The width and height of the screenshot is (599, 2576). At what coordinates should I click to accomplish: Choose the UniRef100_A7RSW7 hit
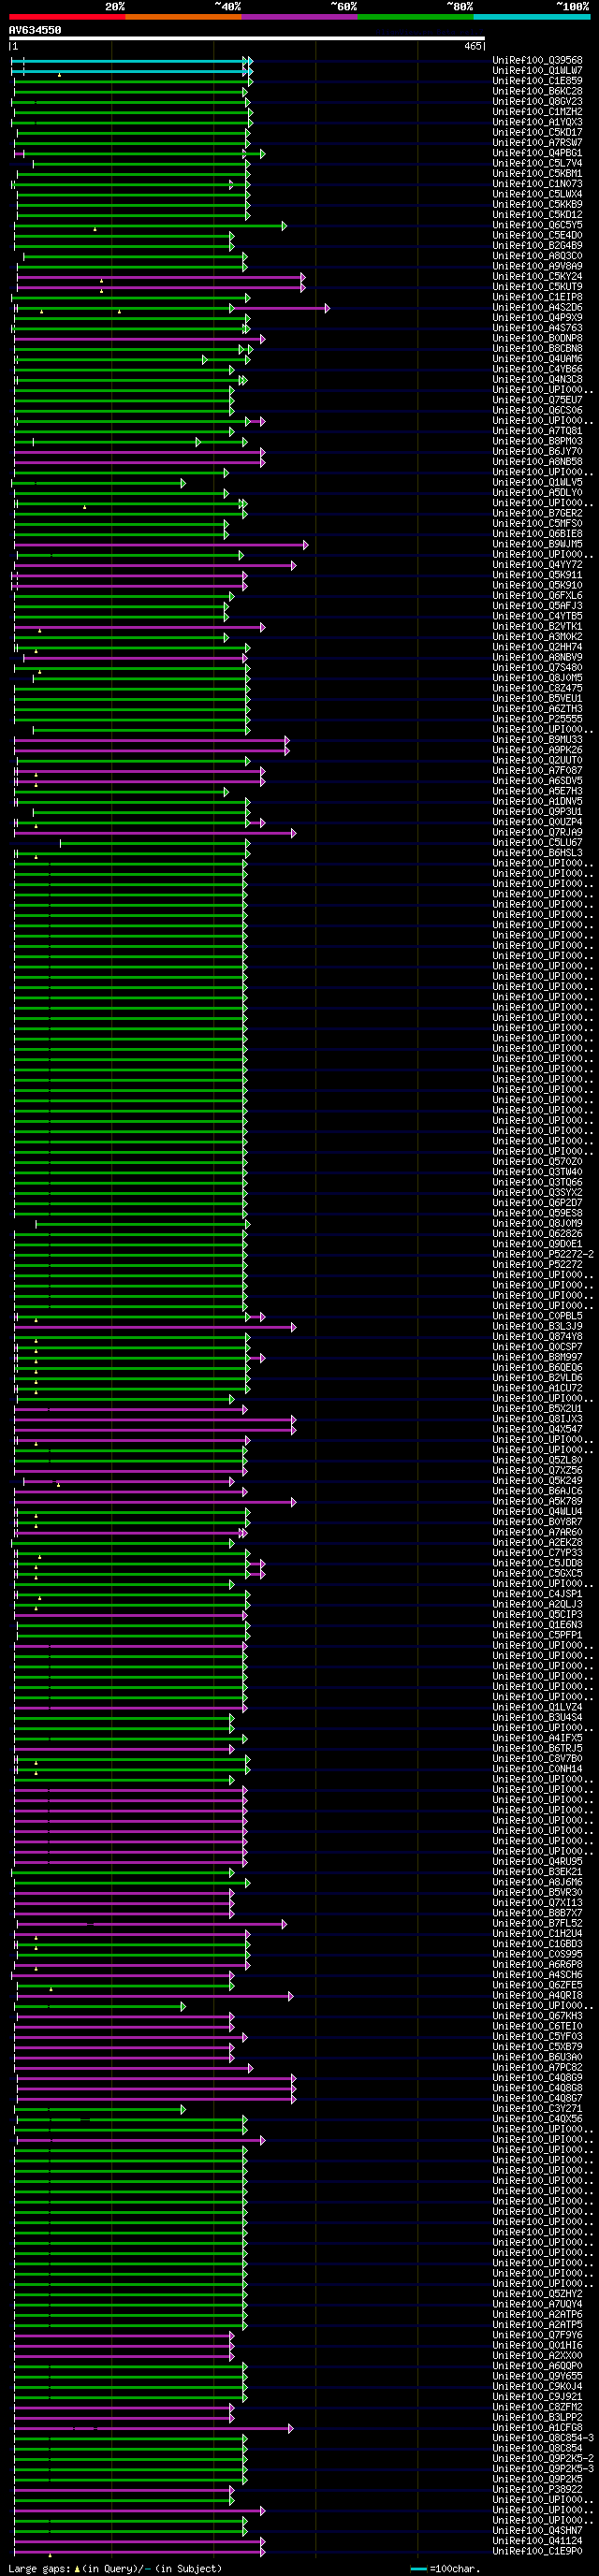click(x=537, y=143)
